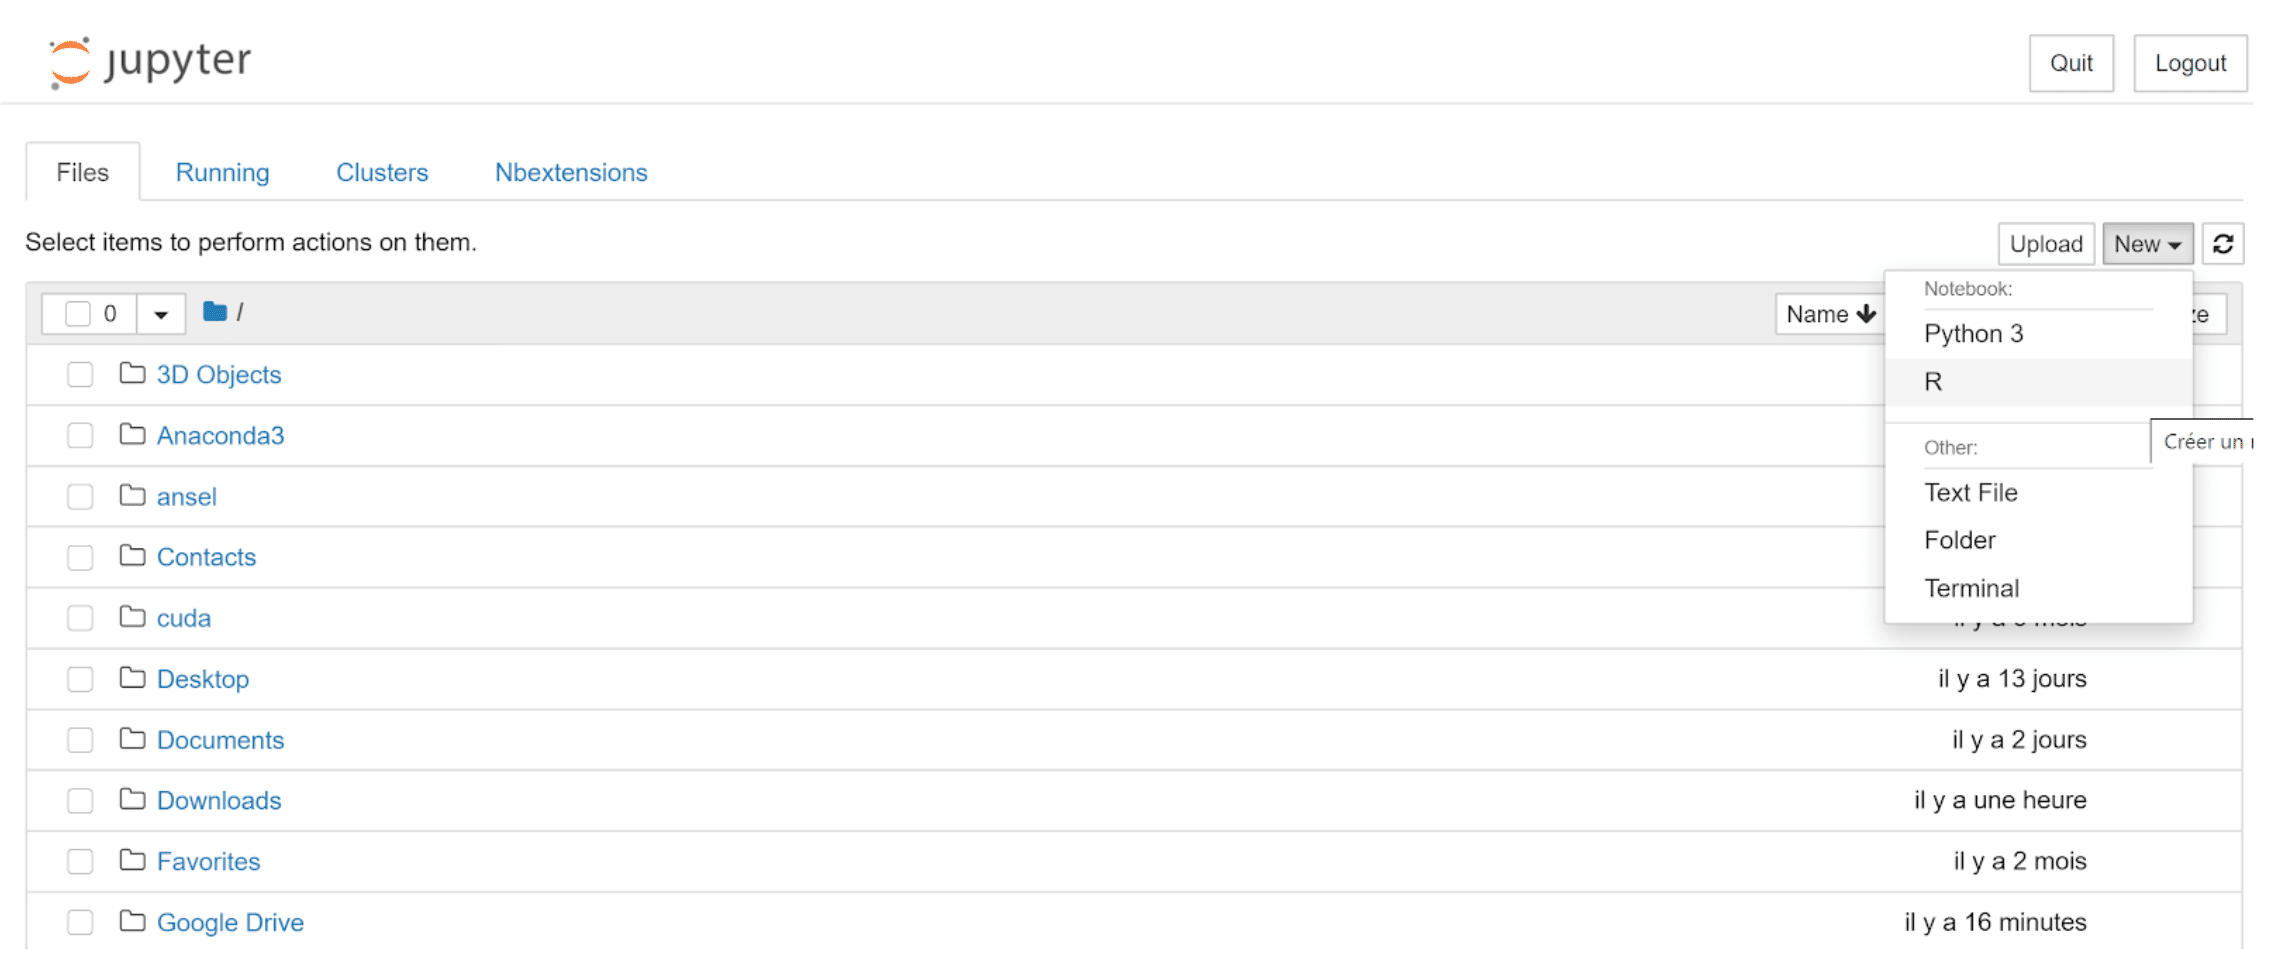Choose Python 3 from the New menu
The image size is (2272, 972).
[x=1973, y=334]
